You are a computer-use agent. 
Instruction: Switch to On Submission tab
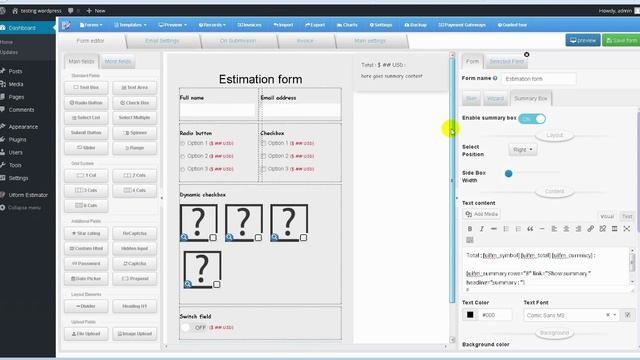point(238,41)
